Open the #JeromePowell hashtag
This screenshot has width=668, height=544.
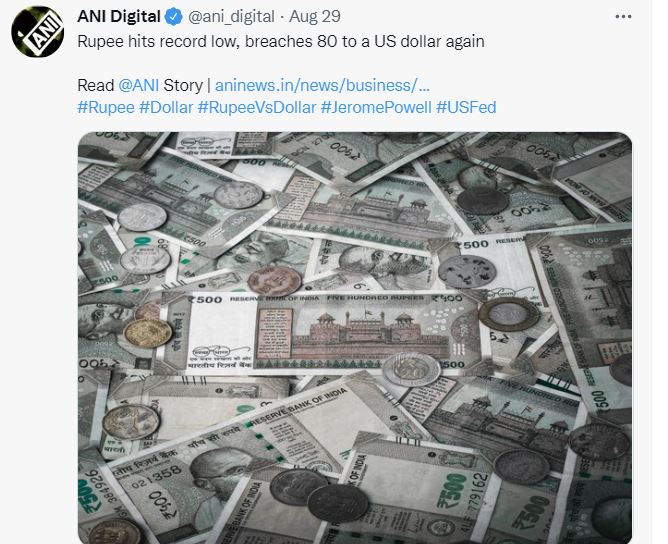tap(376, 107)
